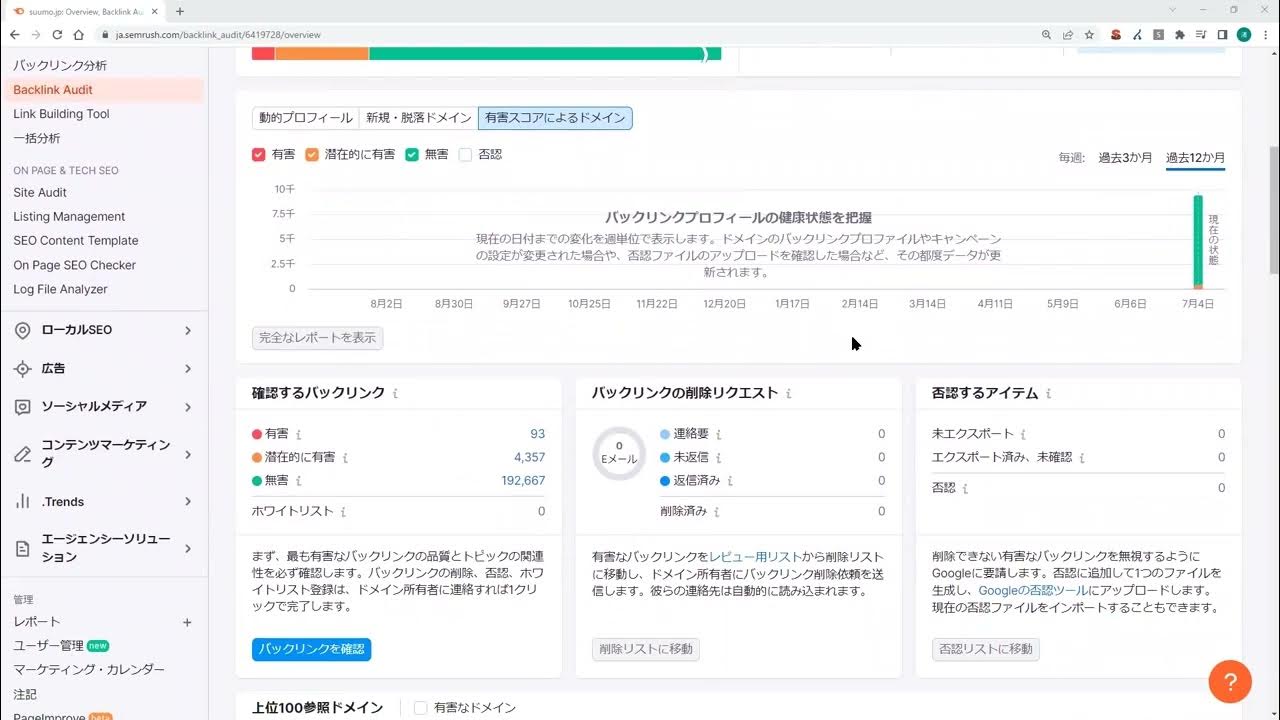Image resolution: width=1280 pixels, height=720 pixels.
Task: Bookmark this page with the star icon
Action: pos(1089,34)
